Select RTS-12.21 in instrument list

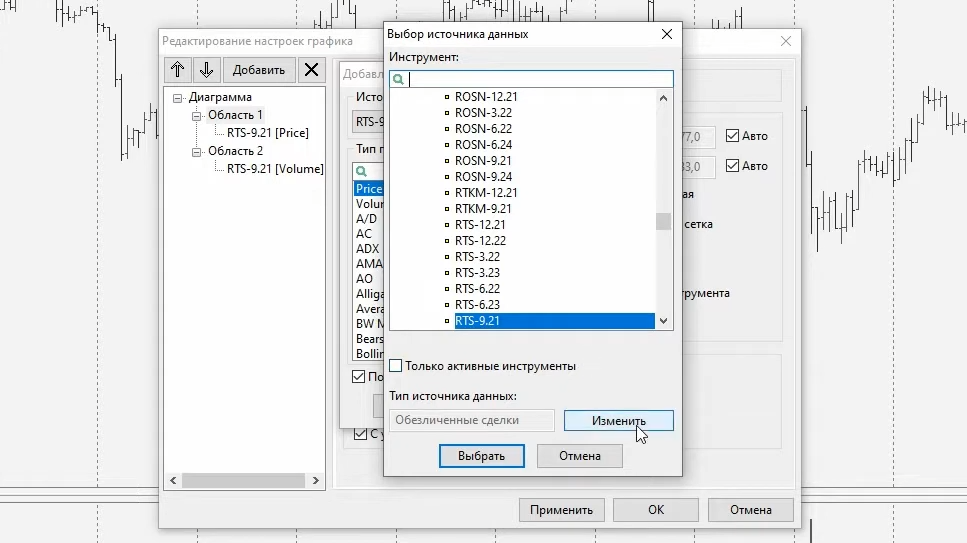[480, 225]
